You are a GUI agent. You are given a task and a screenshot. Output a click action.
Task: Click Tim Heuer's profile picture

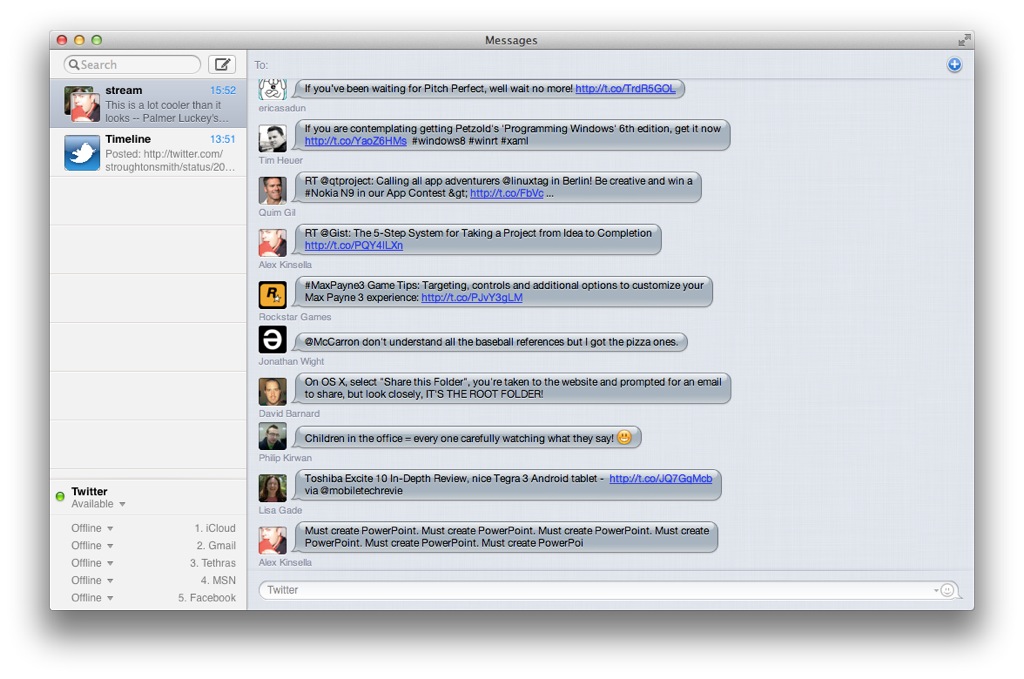click(x=272, y=138)
